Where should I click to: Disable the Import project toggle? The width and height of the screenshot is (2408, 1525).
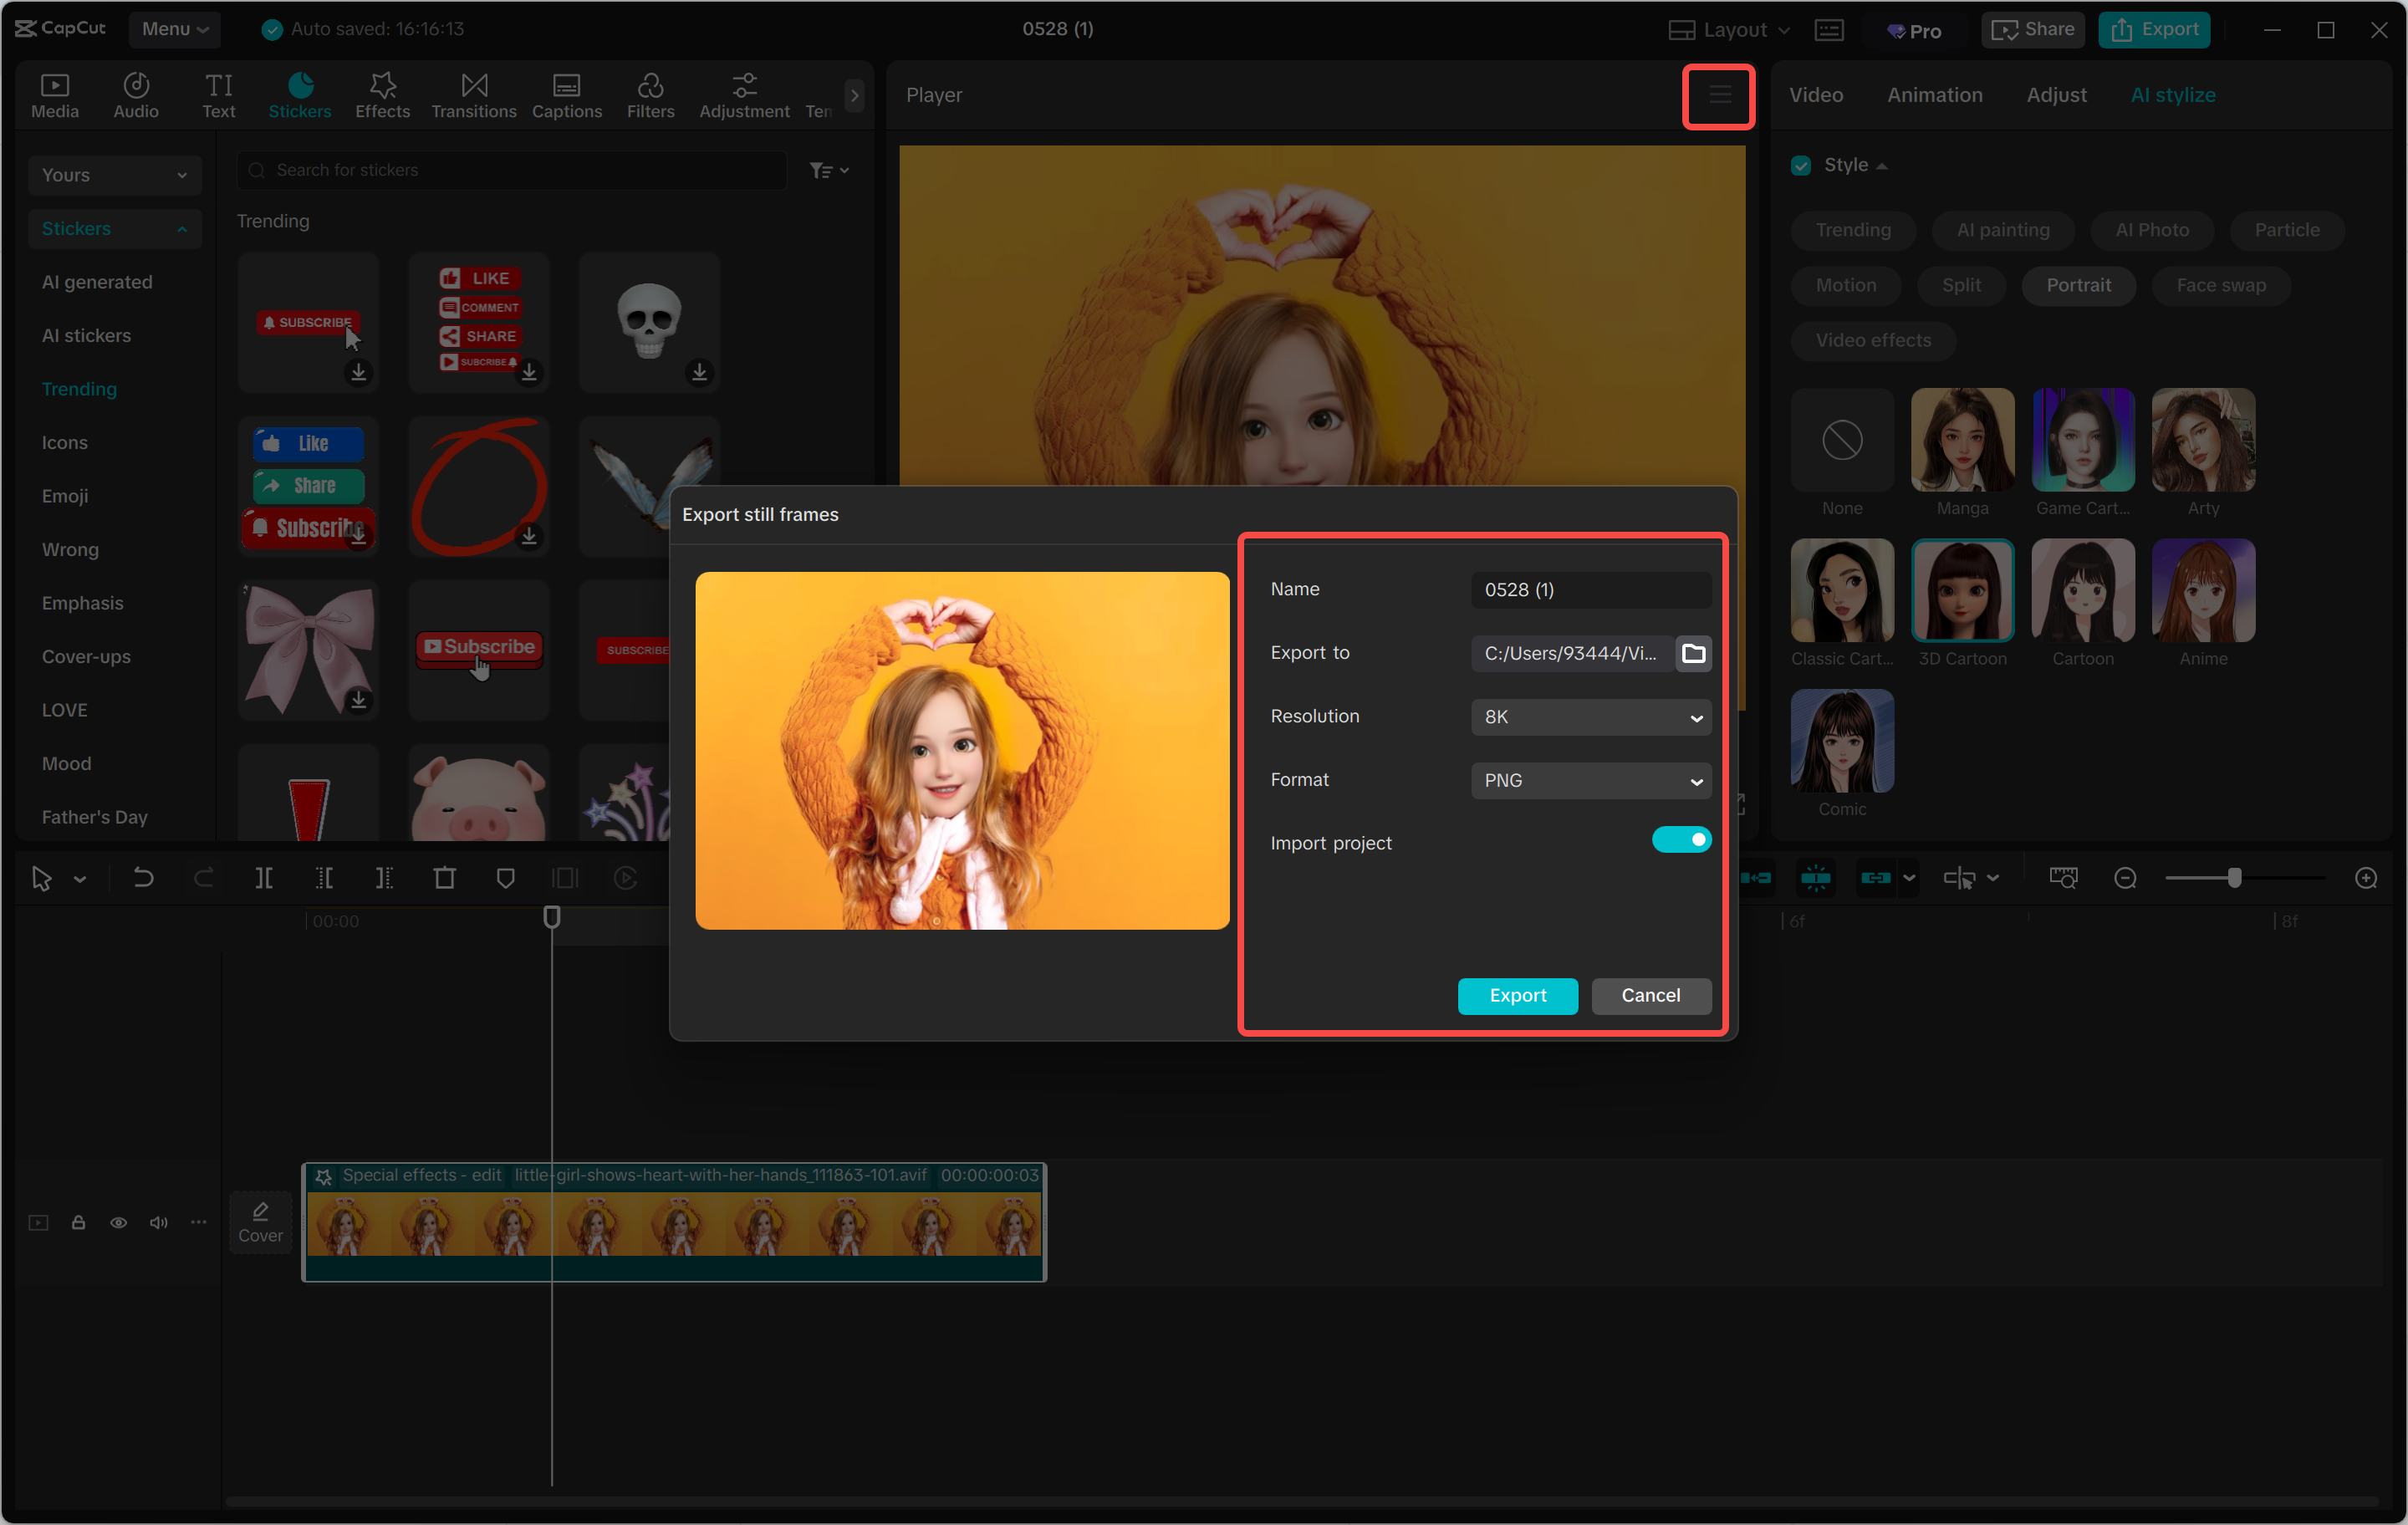point(1681,840)
